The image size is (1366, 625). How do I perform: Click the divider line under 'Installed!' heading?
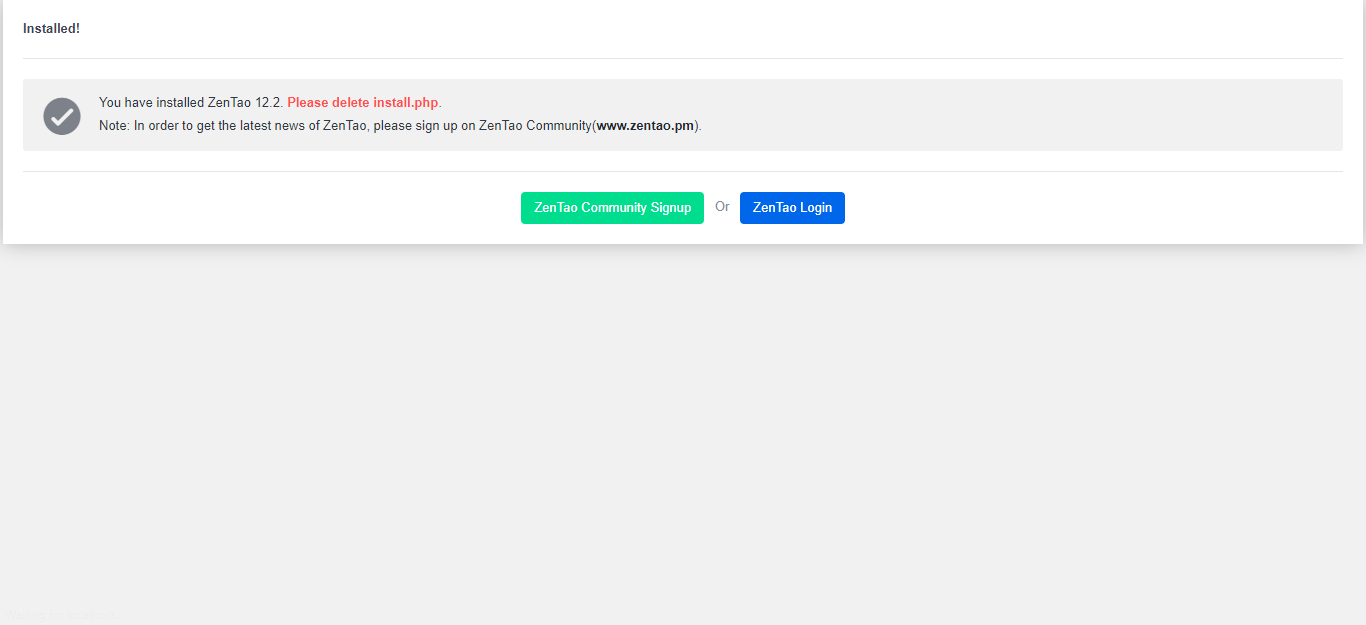[683, 58]
